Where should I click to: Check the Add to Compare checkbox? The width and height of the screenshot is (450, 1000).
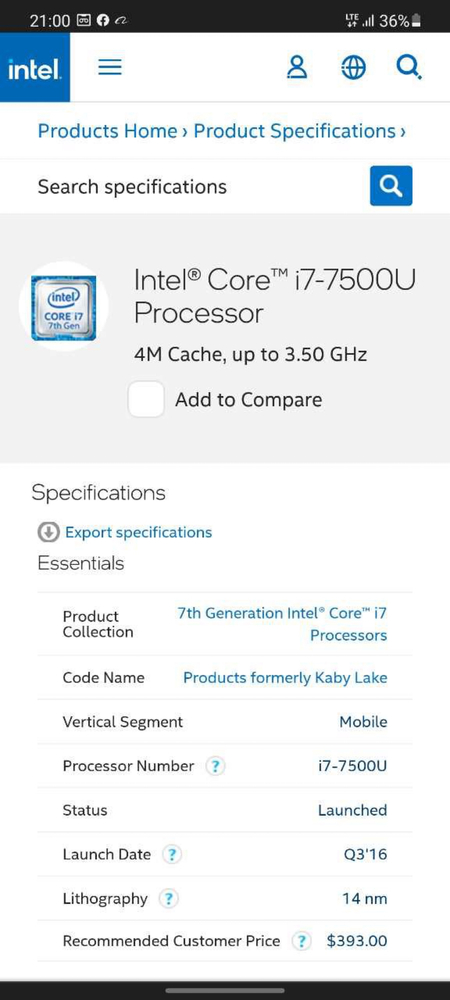tap(146, 399)
